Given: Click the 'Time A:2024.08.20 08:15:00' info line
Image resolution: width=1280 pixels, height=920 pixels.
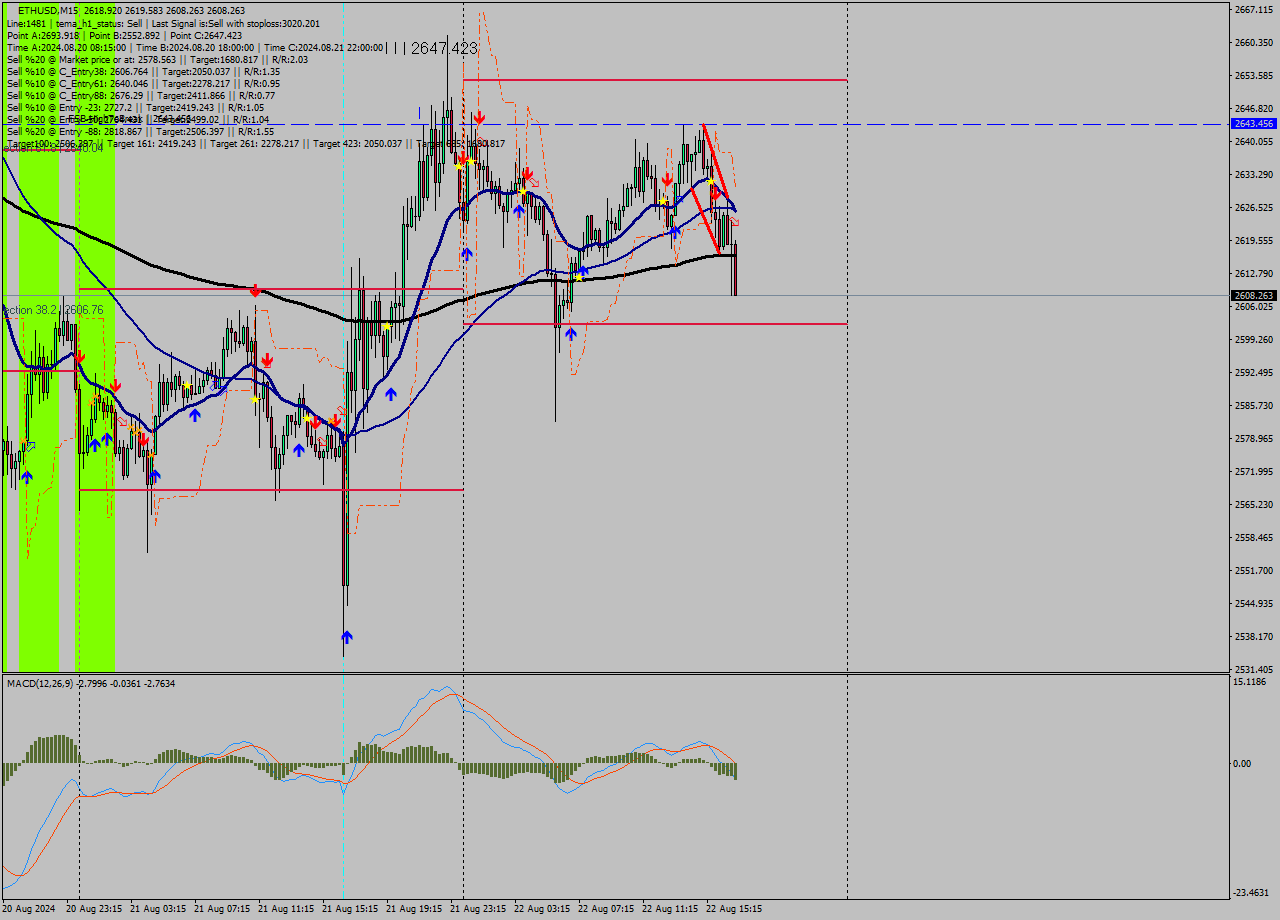Looking at the screenshot, I should pyautogui.click(x=195, y=47).
